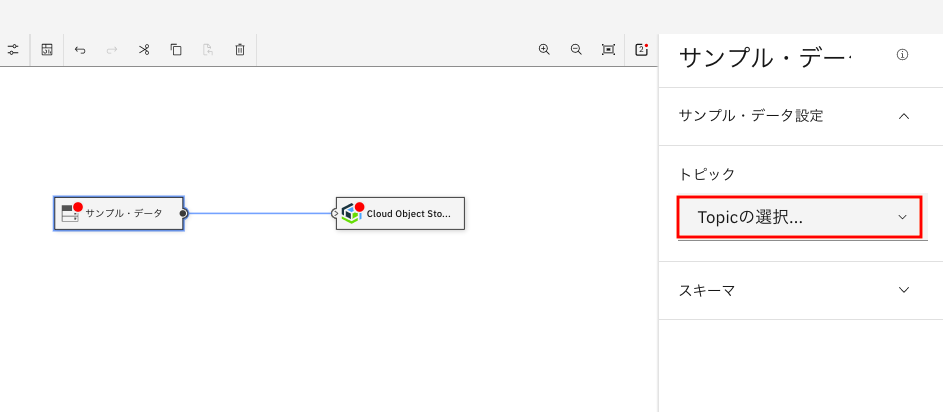Delete selected node with trash icon
This screenshot has height=412, width=943.
click(239, 50)
